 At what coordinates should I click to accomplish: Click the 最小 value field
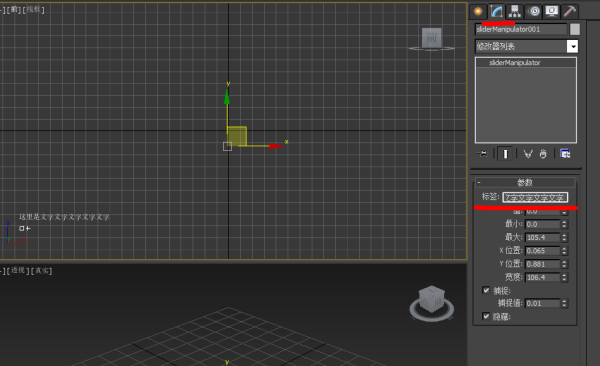click(543, 224)
